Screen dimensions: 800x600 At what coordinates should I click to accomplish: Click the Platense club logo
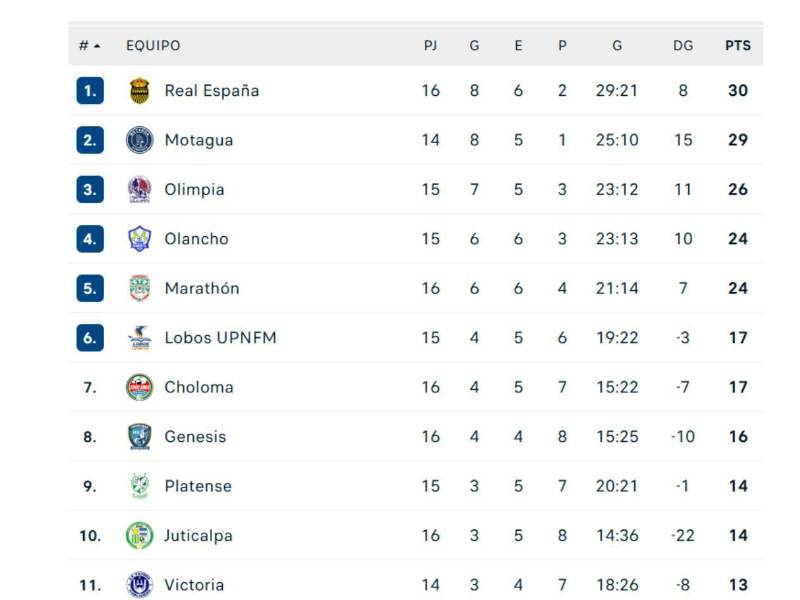[140, 486]
